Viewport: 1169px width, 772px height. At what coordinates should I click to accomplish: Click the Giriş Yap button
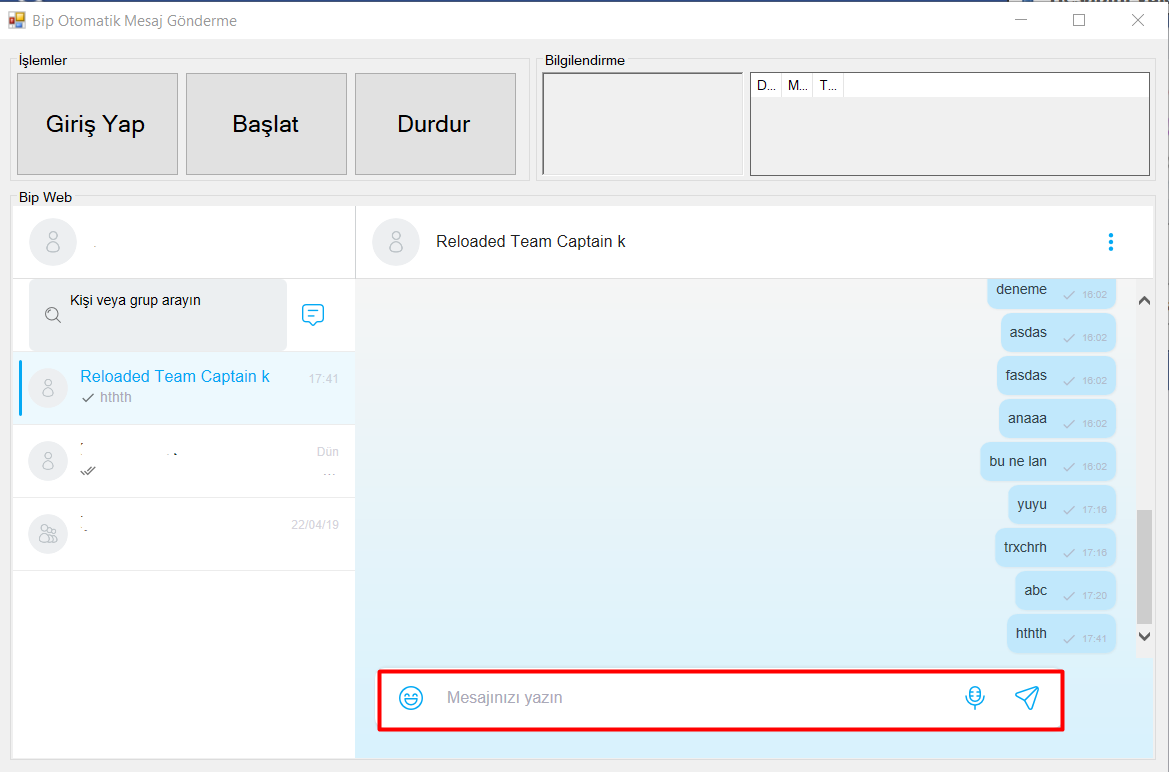coord(97,124)
